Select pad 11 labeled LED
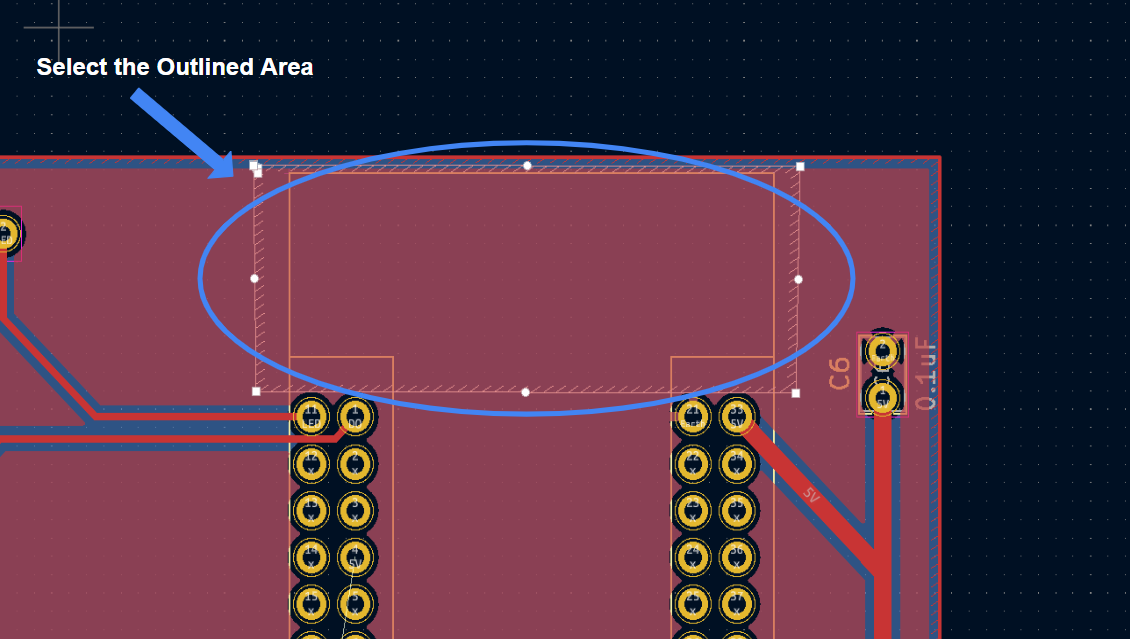Viewport: 1130px width, 639px height. pos(311,417)
